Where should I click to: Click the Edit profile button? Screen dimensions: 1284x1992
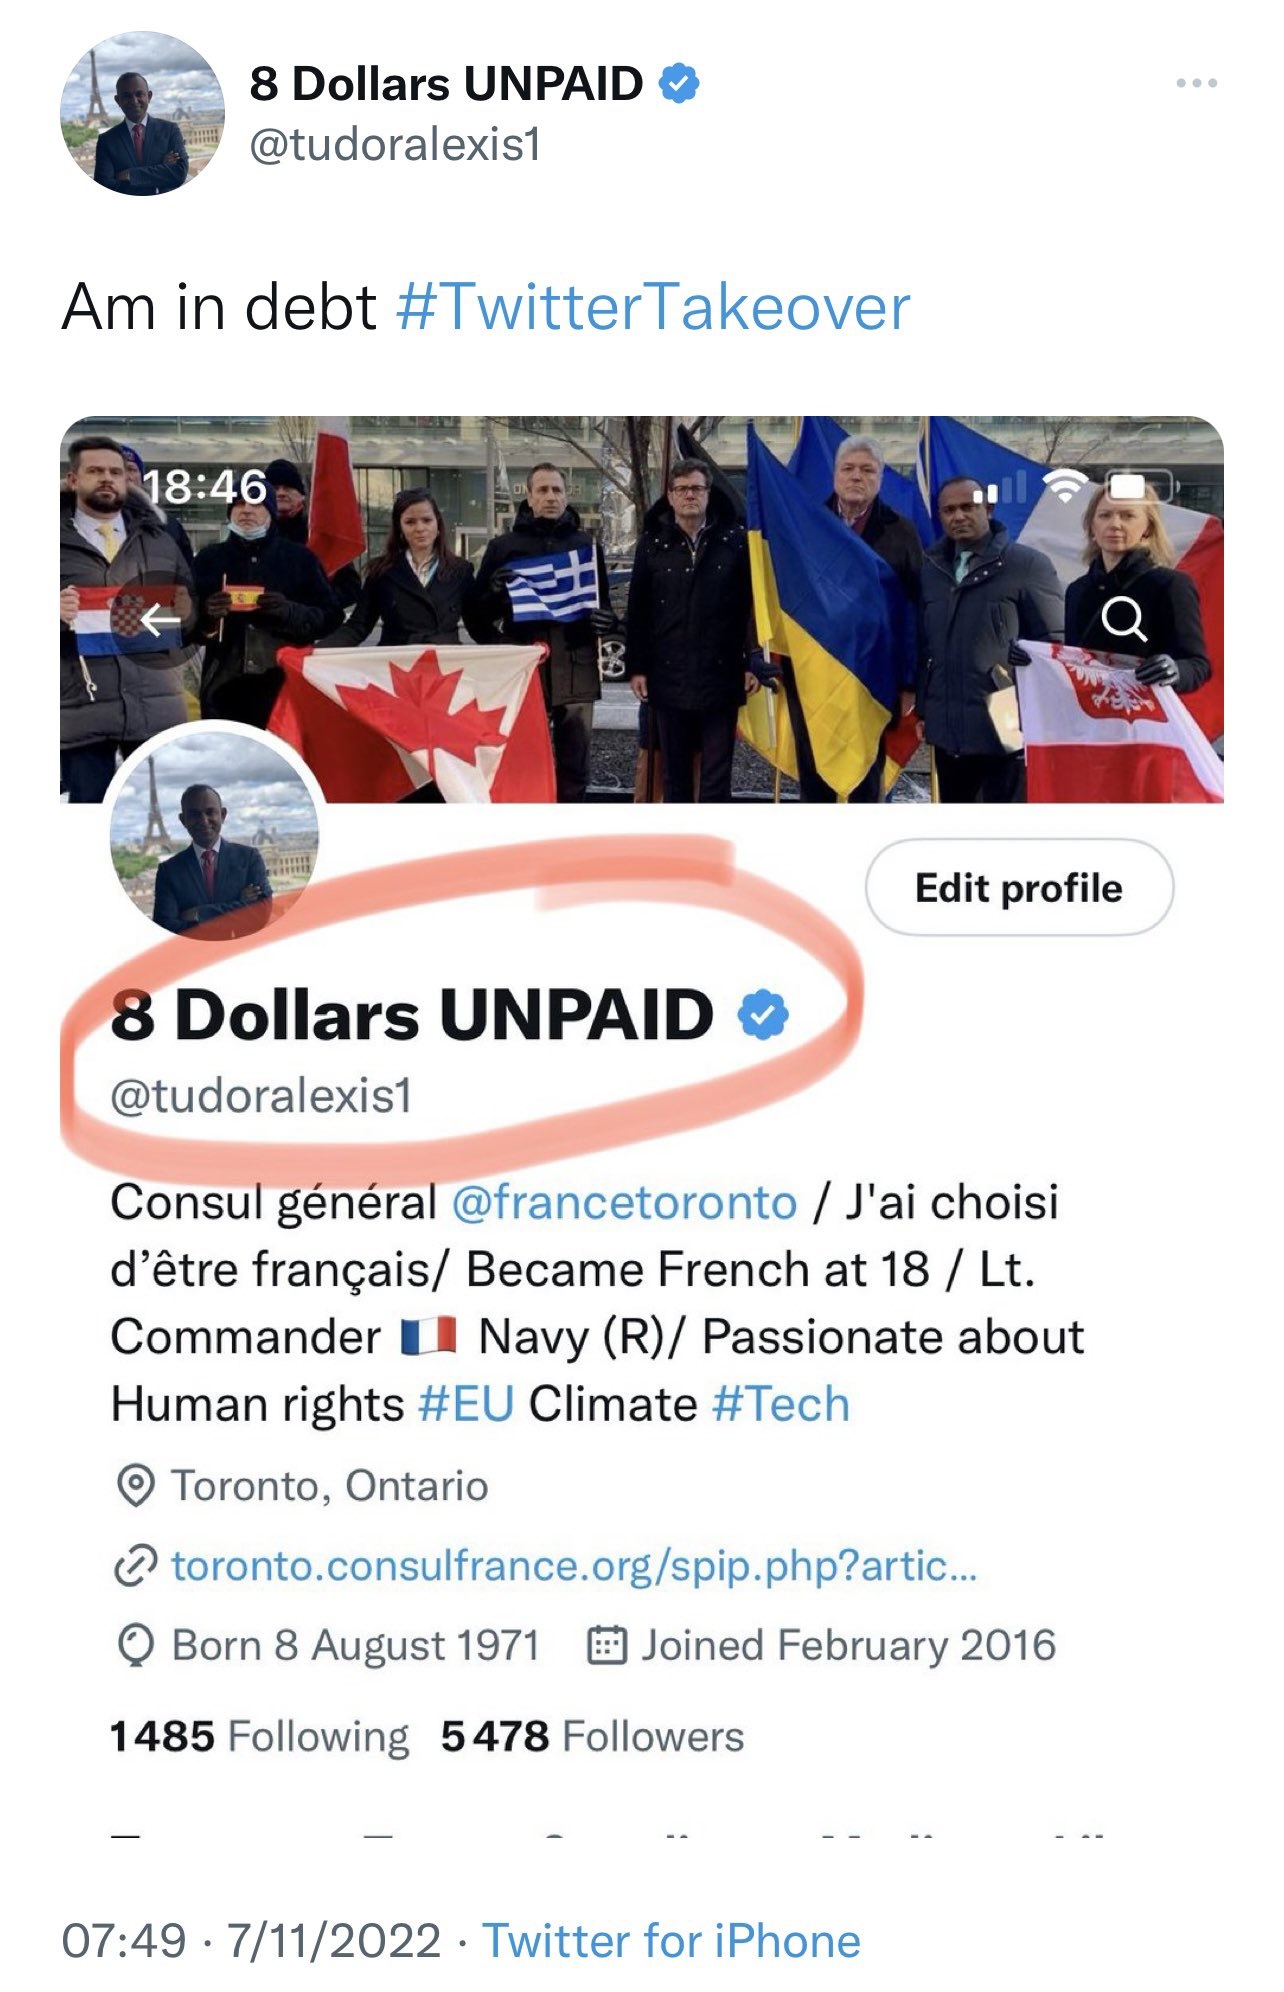(1019, 888)
